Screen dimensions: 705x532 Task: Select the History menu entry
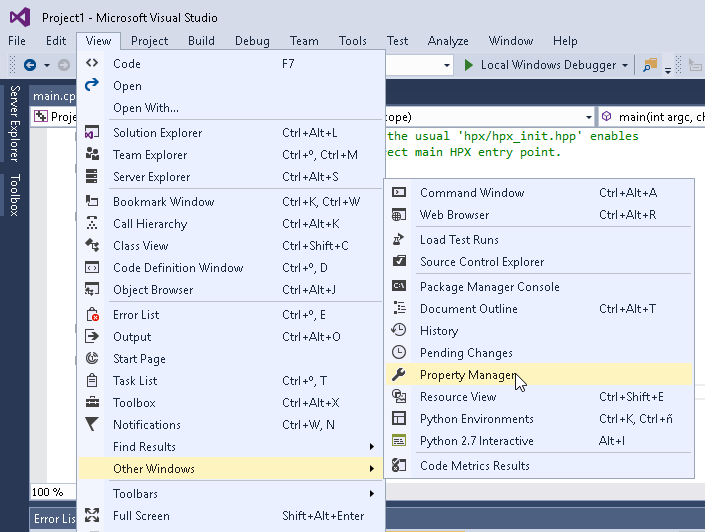(x=539, y=331)
